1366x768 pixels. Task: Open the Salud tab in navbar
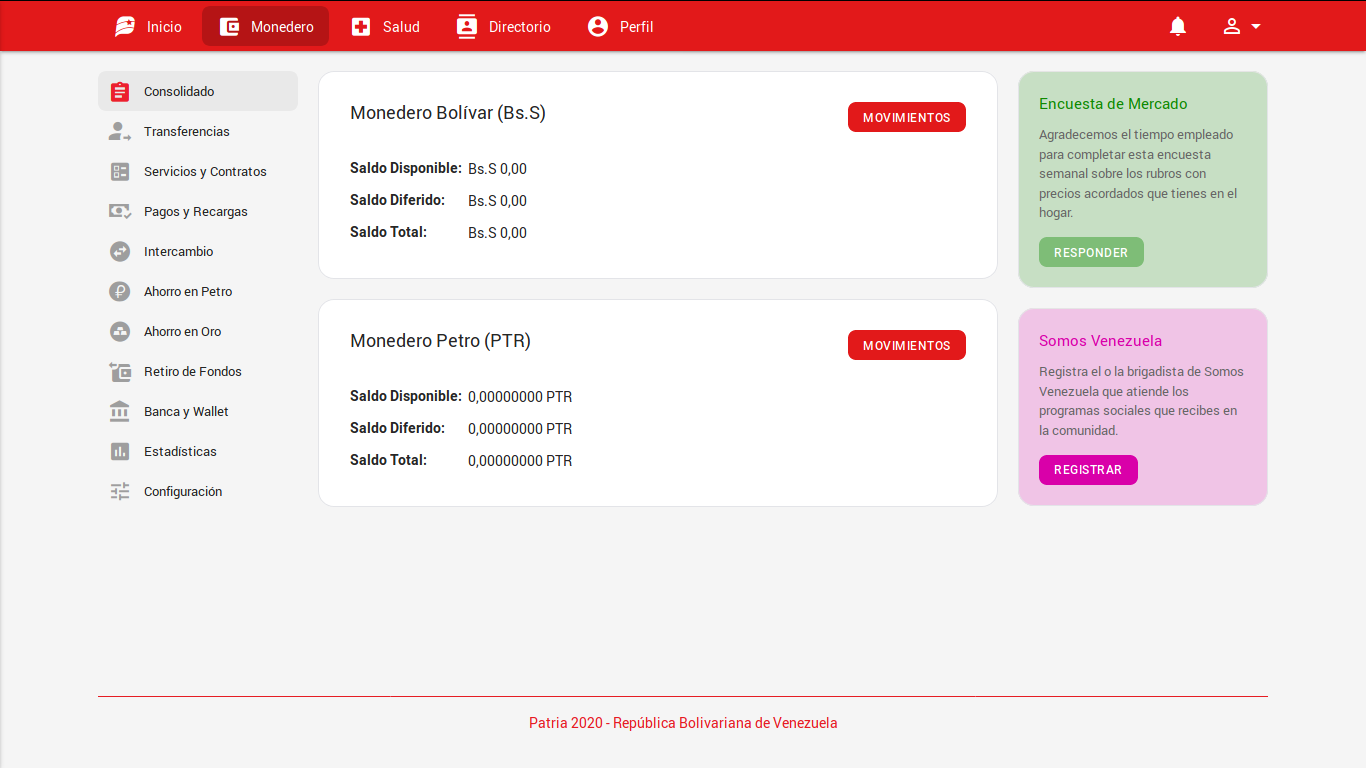(x=385, y=27)
